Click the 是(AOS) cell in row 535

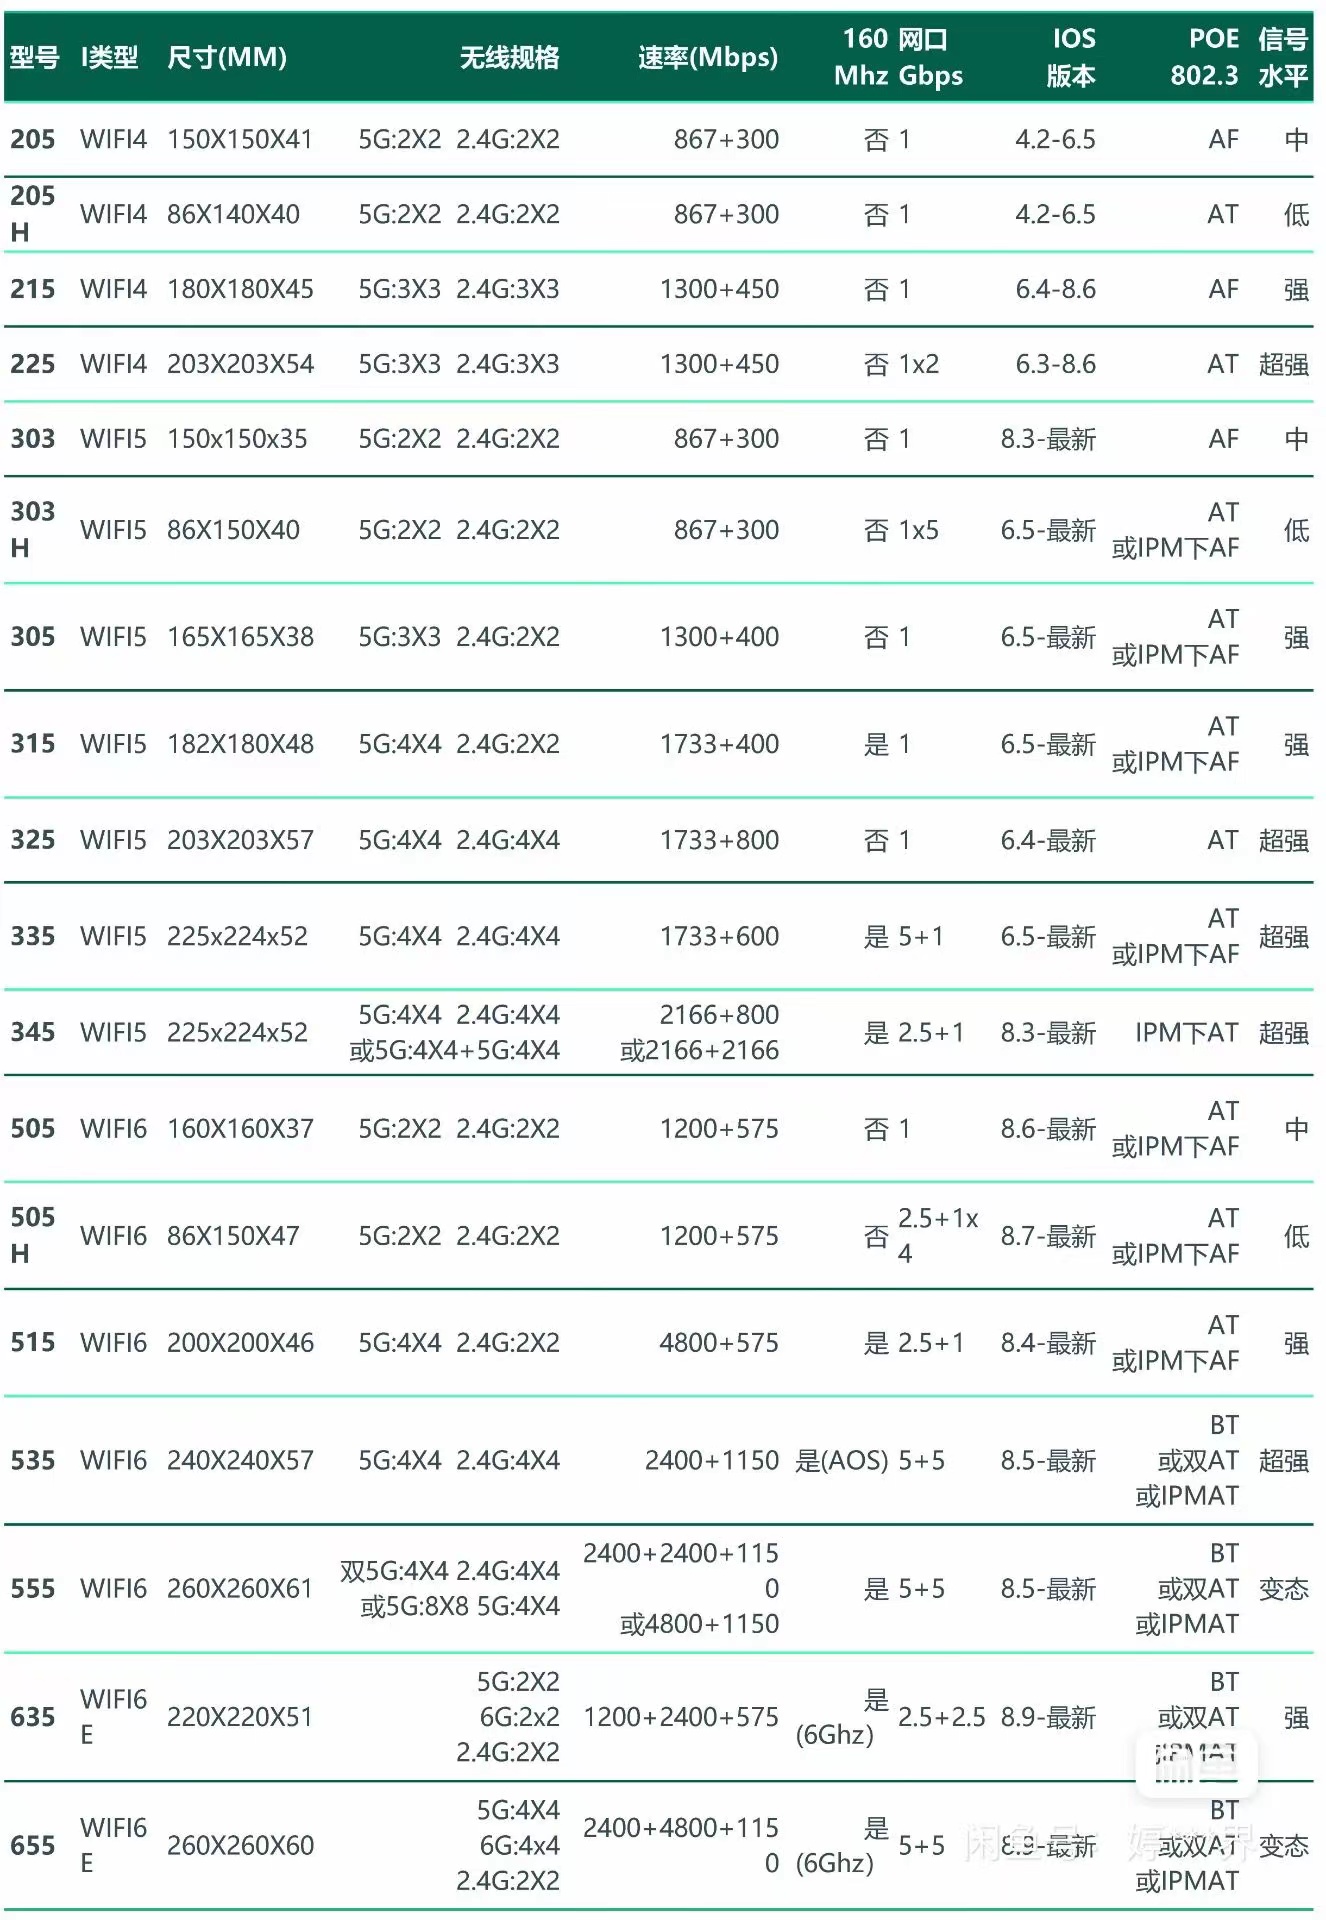click(x=841, y=1461)
